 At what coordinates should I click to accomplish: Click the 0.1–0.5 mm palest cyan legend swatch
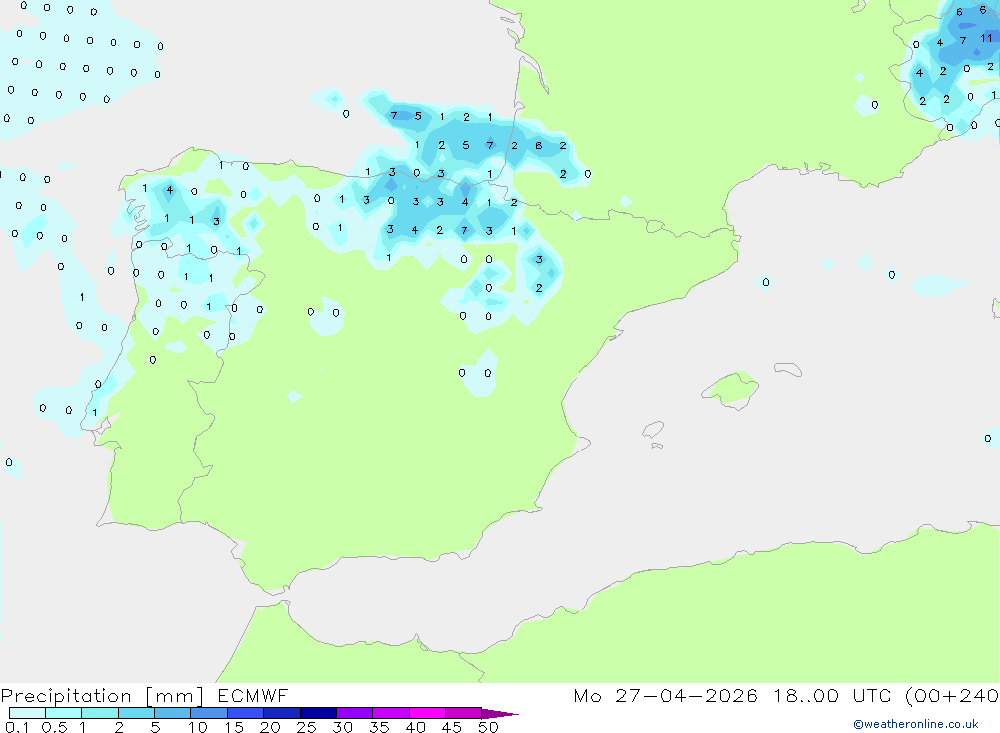tap(27, 713)
